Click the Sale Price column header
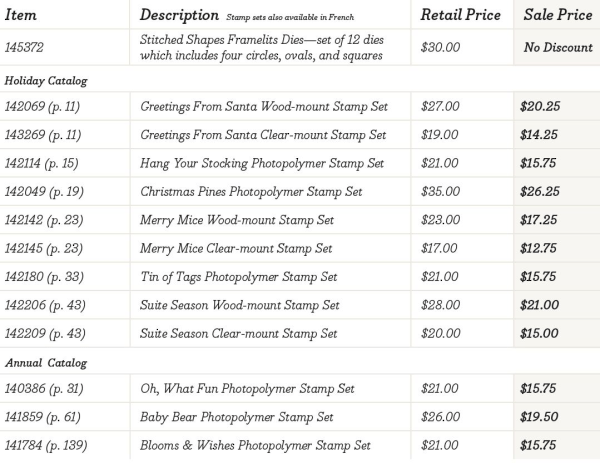This screenshot has width=600, height=463. [x=556, y=15]
